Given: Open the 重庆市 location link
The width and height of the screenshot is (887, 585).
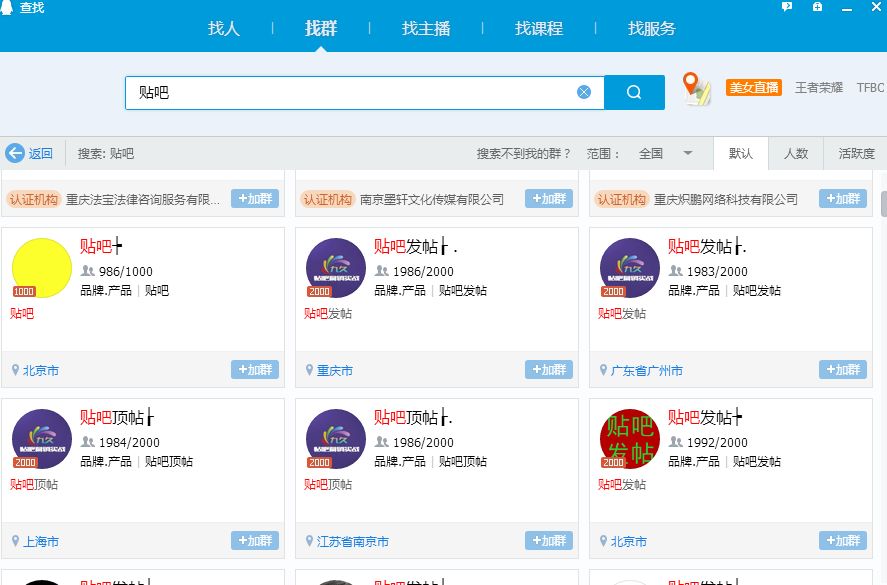Looking at the screenshot, I should click(x=335, y=371).
